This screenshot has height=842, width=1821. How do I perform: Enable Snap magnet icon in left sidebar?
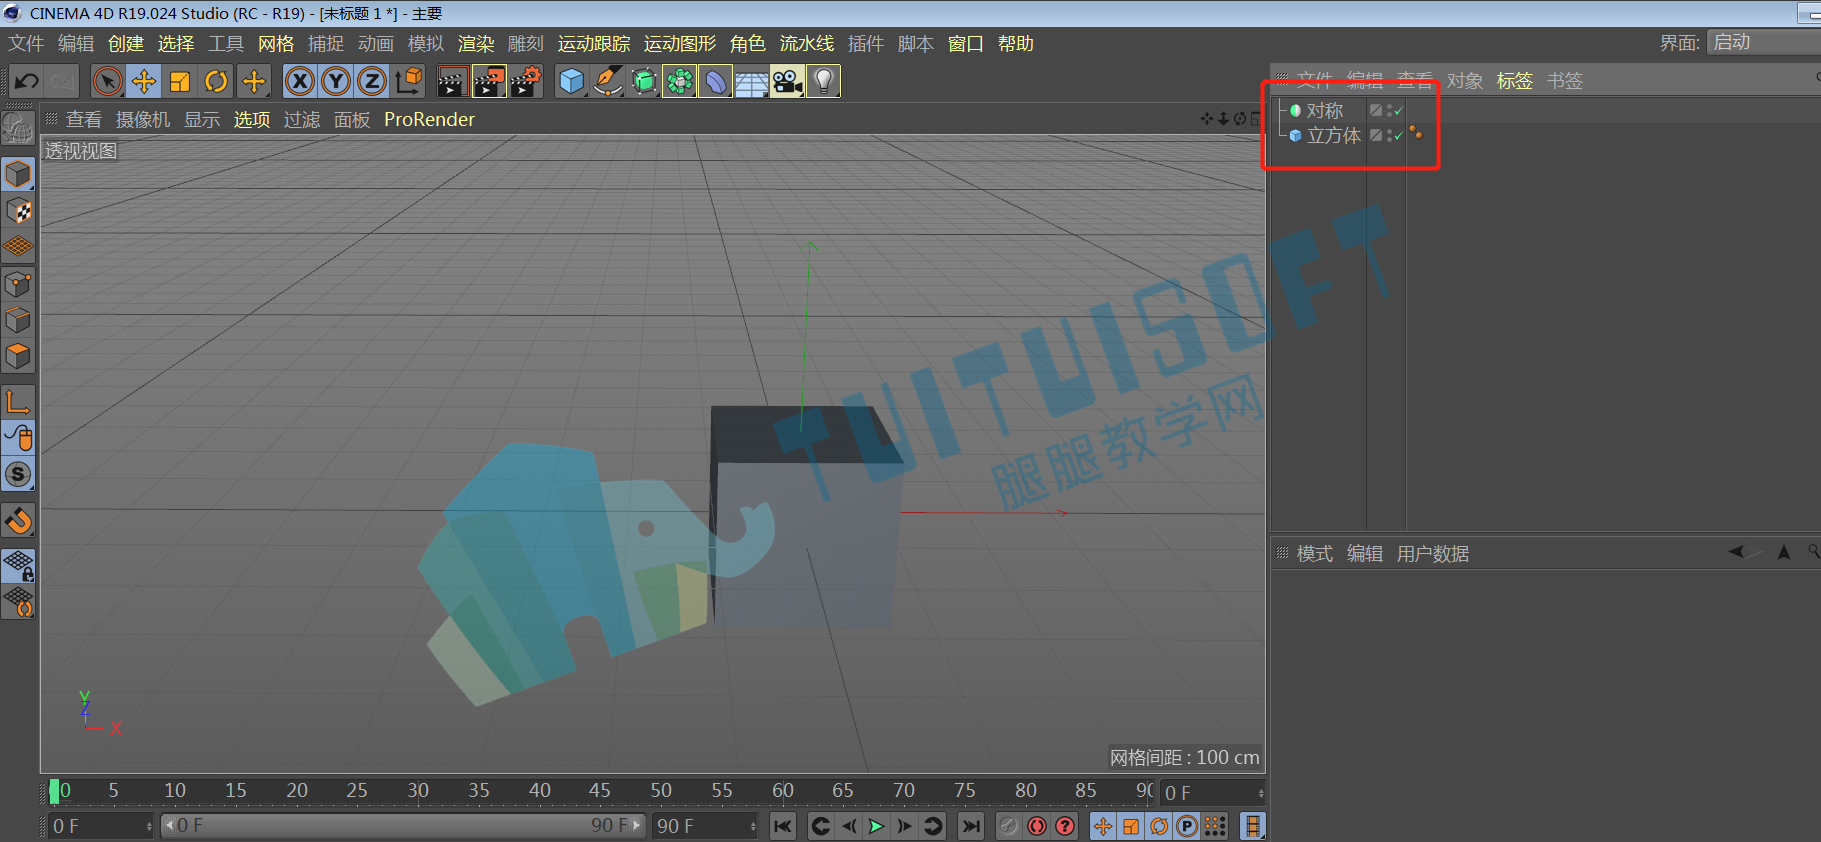tap(18, 521)
